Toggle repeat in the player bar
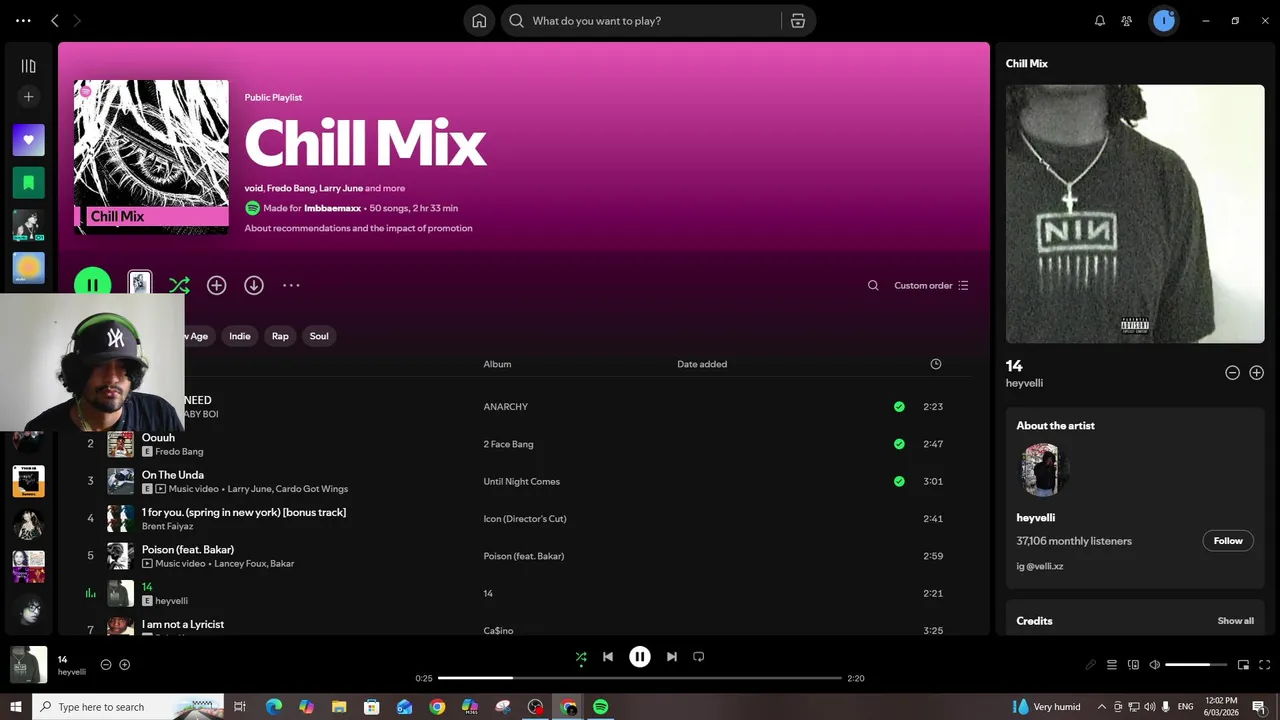 (699, 657)
